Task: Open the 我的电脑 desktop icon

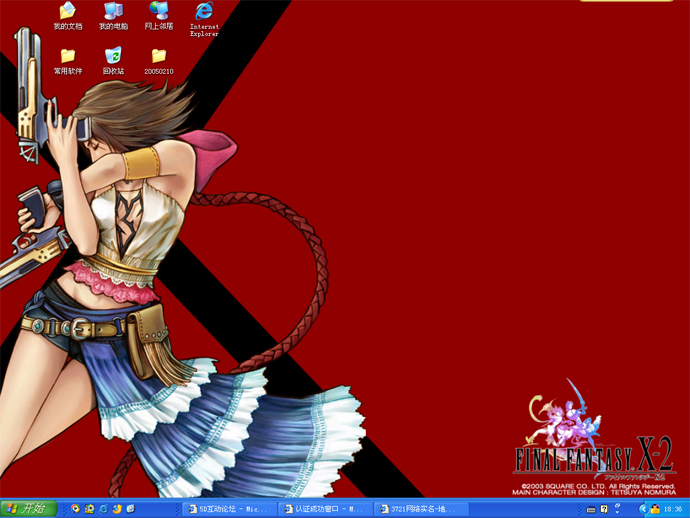Action: [x=114, y=16]
